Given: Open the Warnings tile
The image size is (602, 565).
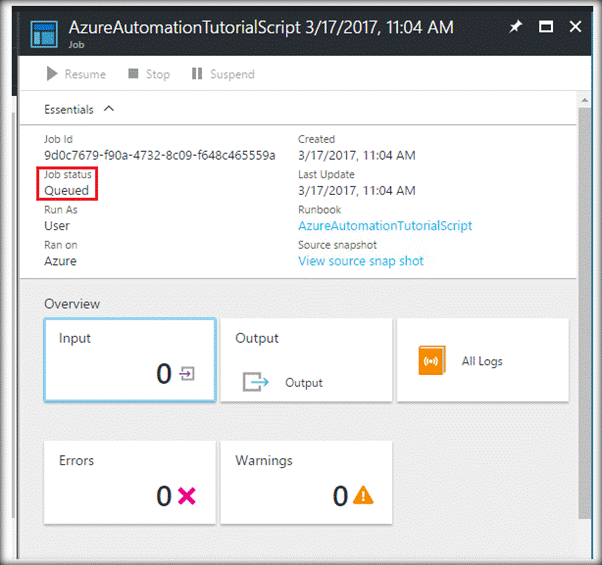Looking at the screenshot, I should pyautogui.click(x=306, y=482).
